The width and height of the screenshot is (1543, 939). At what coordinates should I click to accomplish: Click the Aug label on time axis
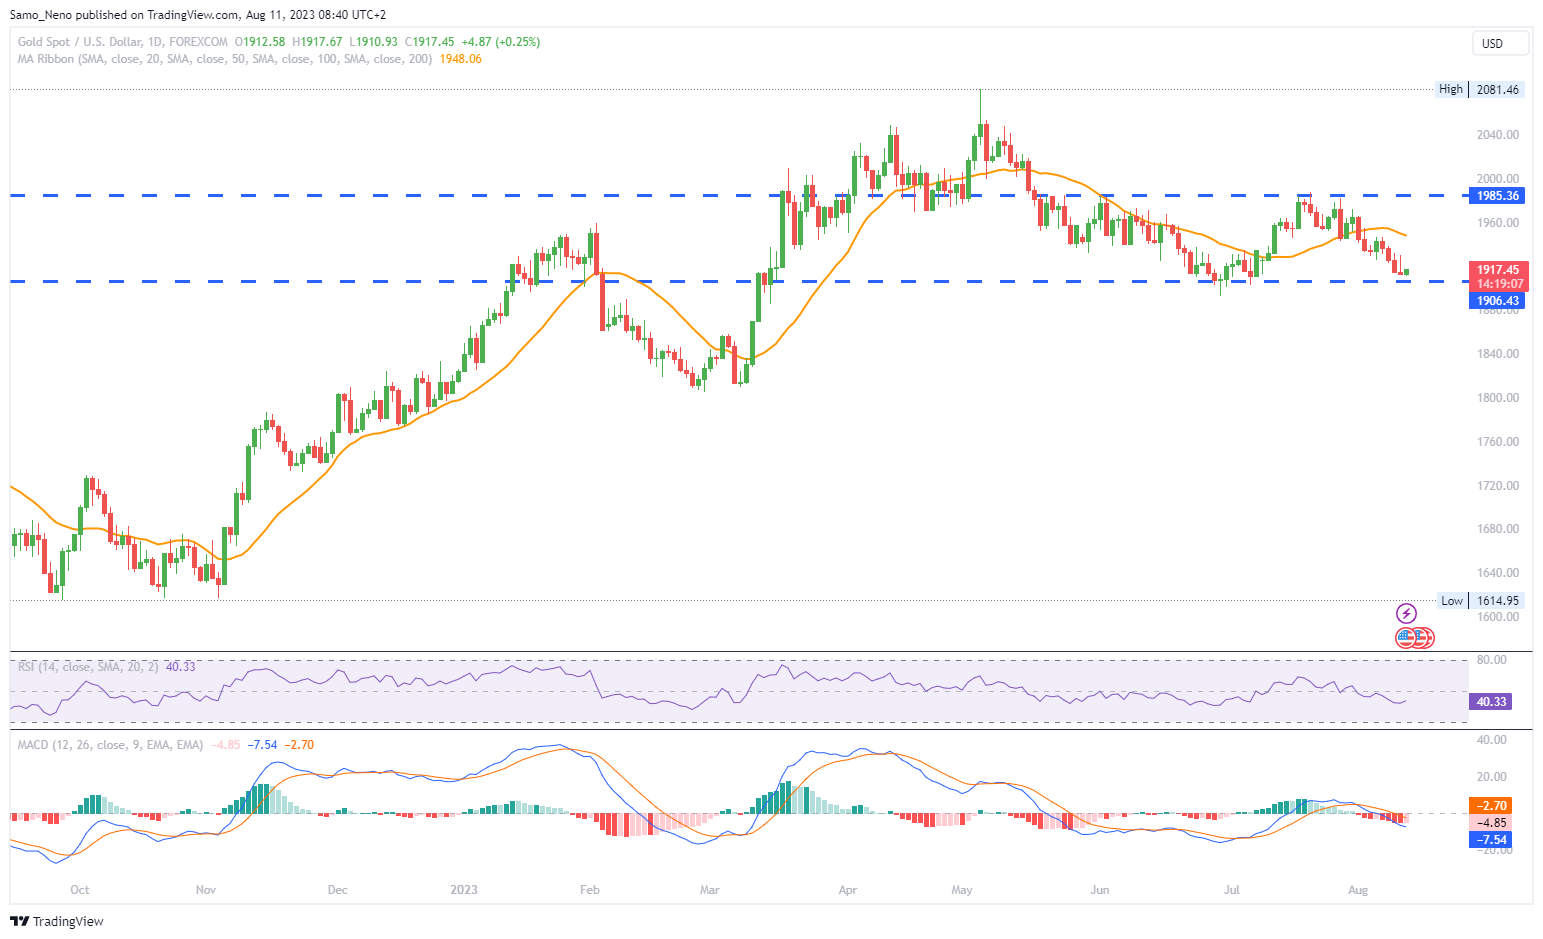tap(1357, 890)
